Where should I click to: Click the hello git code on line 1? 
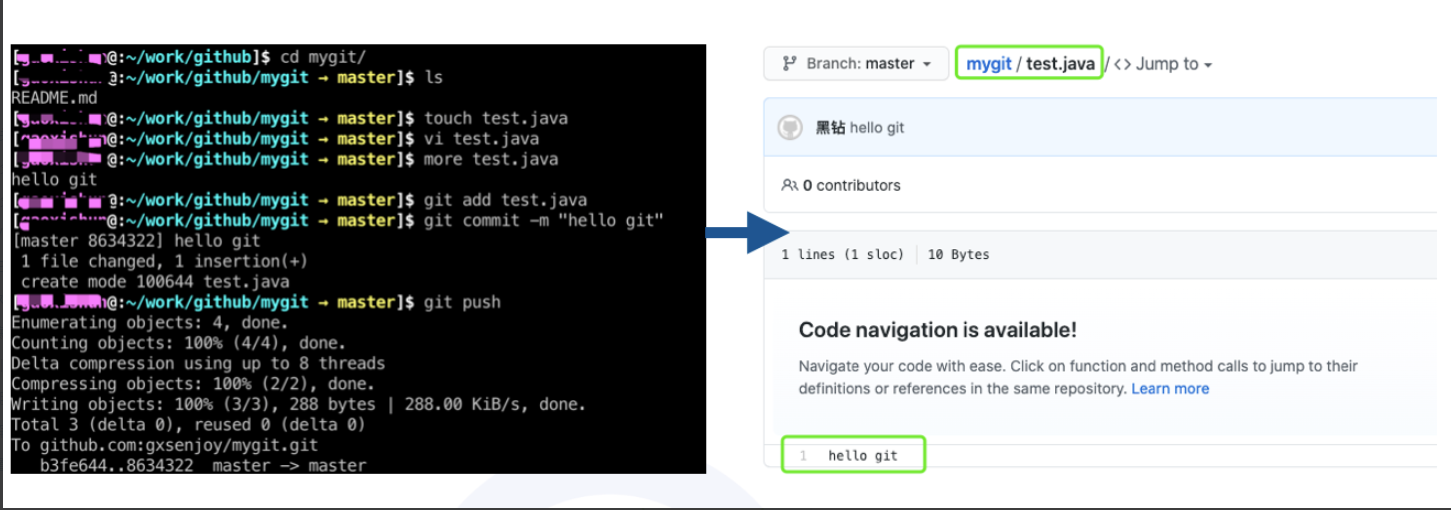(863, 456)
